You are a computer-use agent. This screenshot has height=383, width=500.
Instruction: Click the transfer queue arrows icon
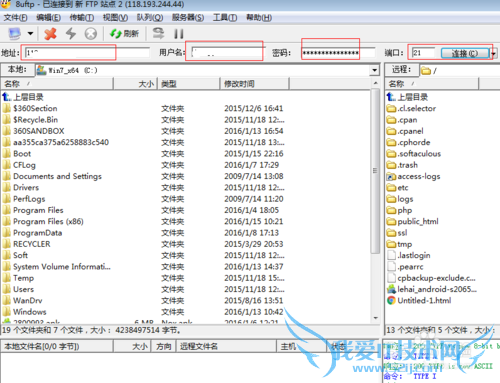pyautogui.click(x=158, y=33)
